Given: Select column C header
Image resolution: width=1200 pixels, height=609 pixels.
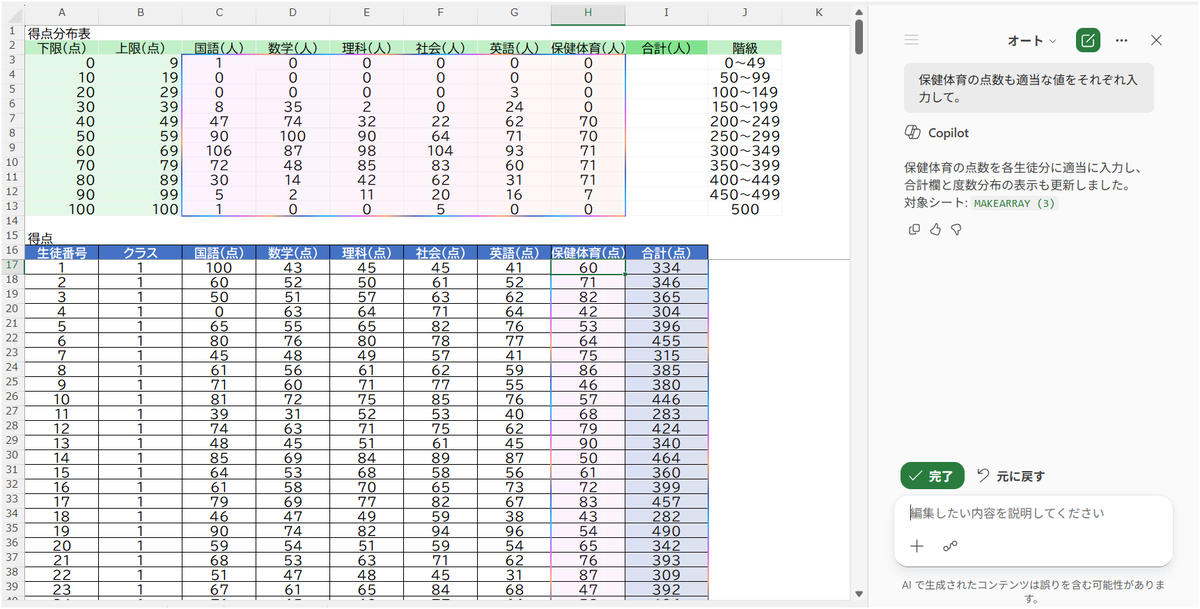Looking at the screenshot, I should point(218,12).
